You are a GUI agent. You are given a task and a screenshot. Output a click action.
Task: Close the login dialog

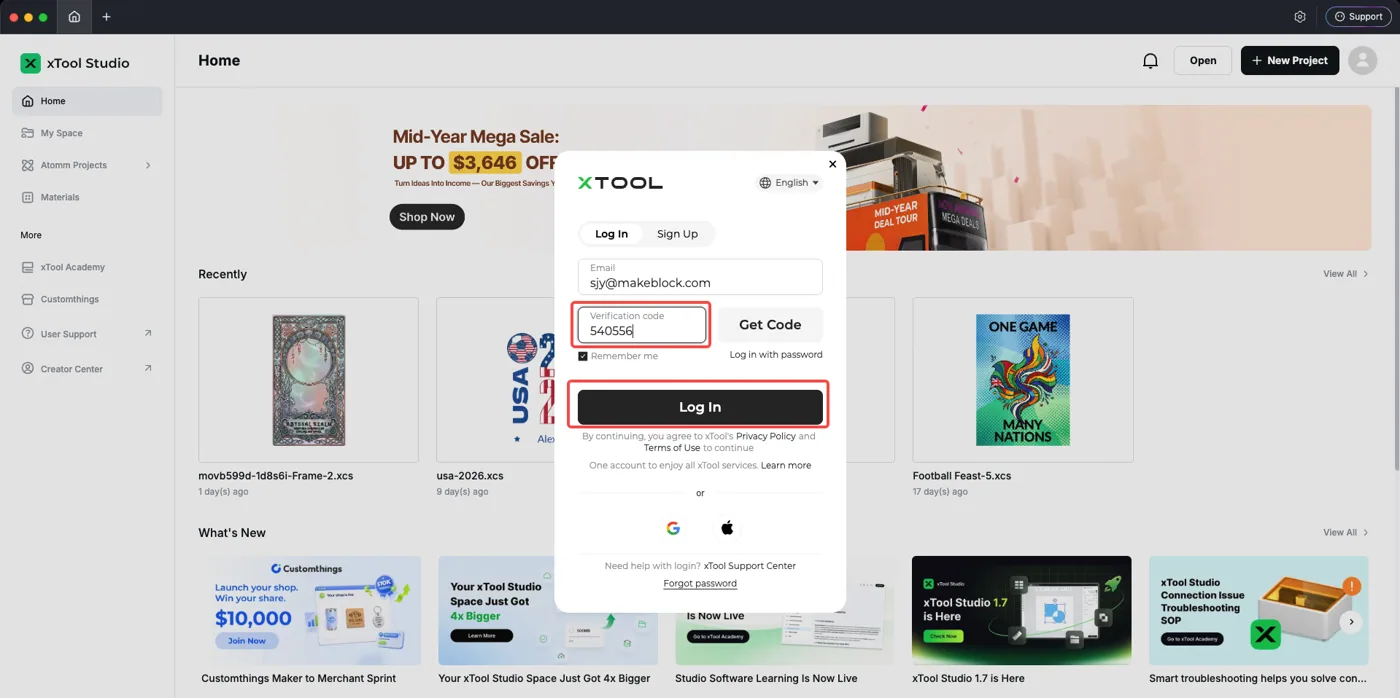pos(832,164)
